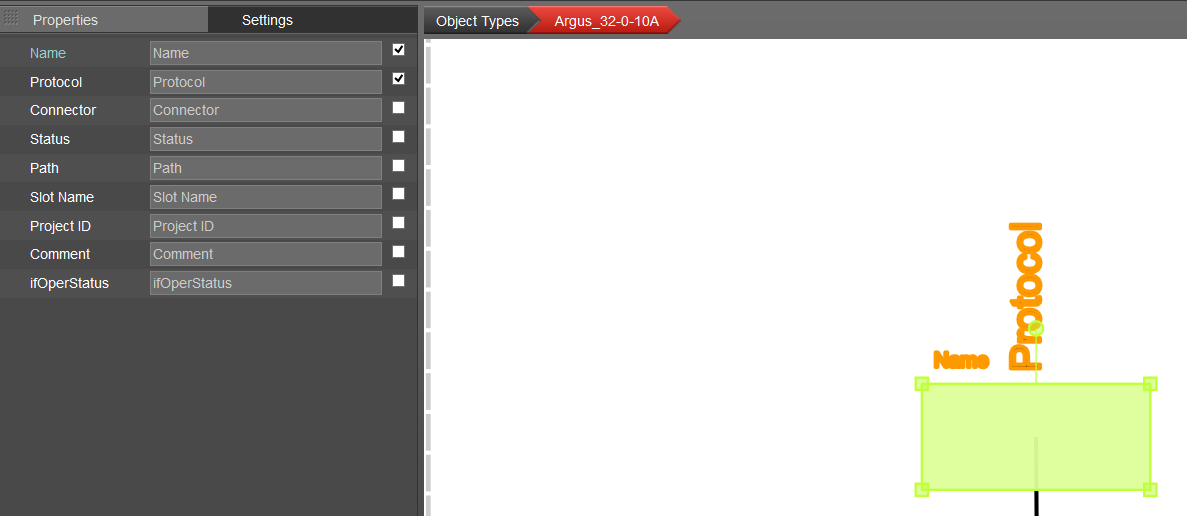Enable the Connector property checkbox
The width and height of the screenshot is (1187, 516).
399,108
